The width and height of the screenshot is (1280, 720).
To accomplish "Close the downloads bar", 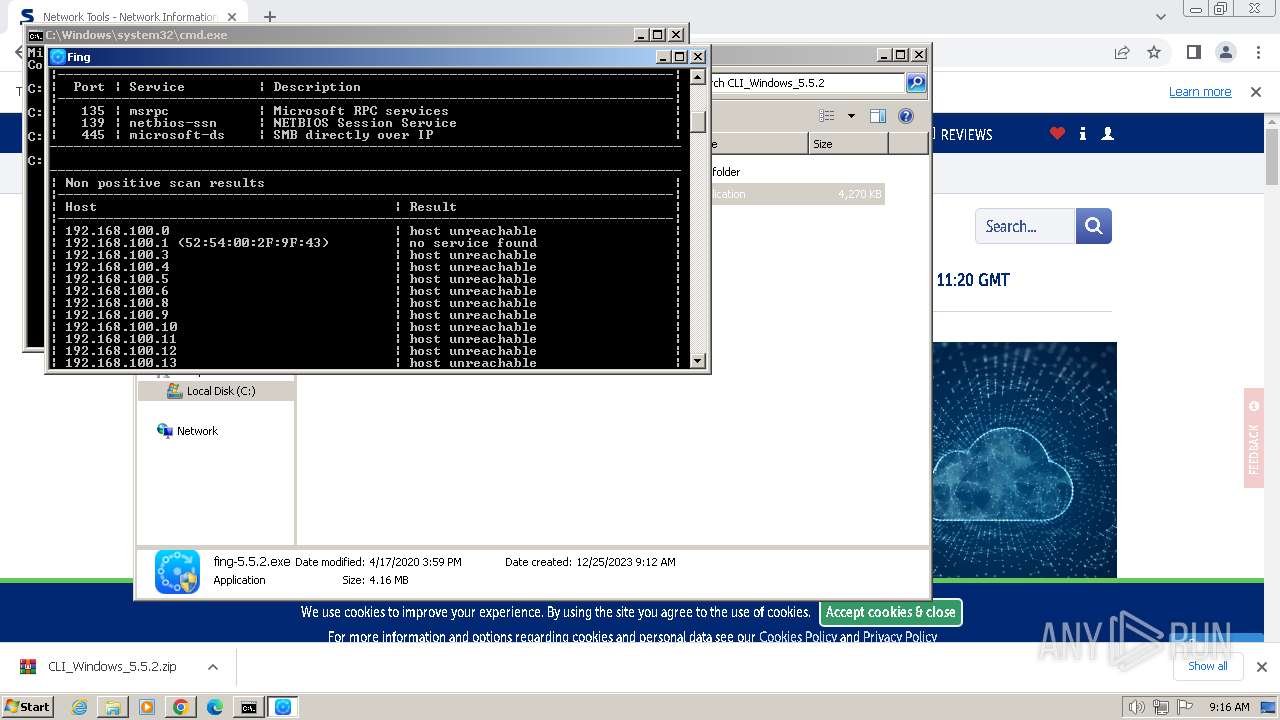I will pos(1261,666).
